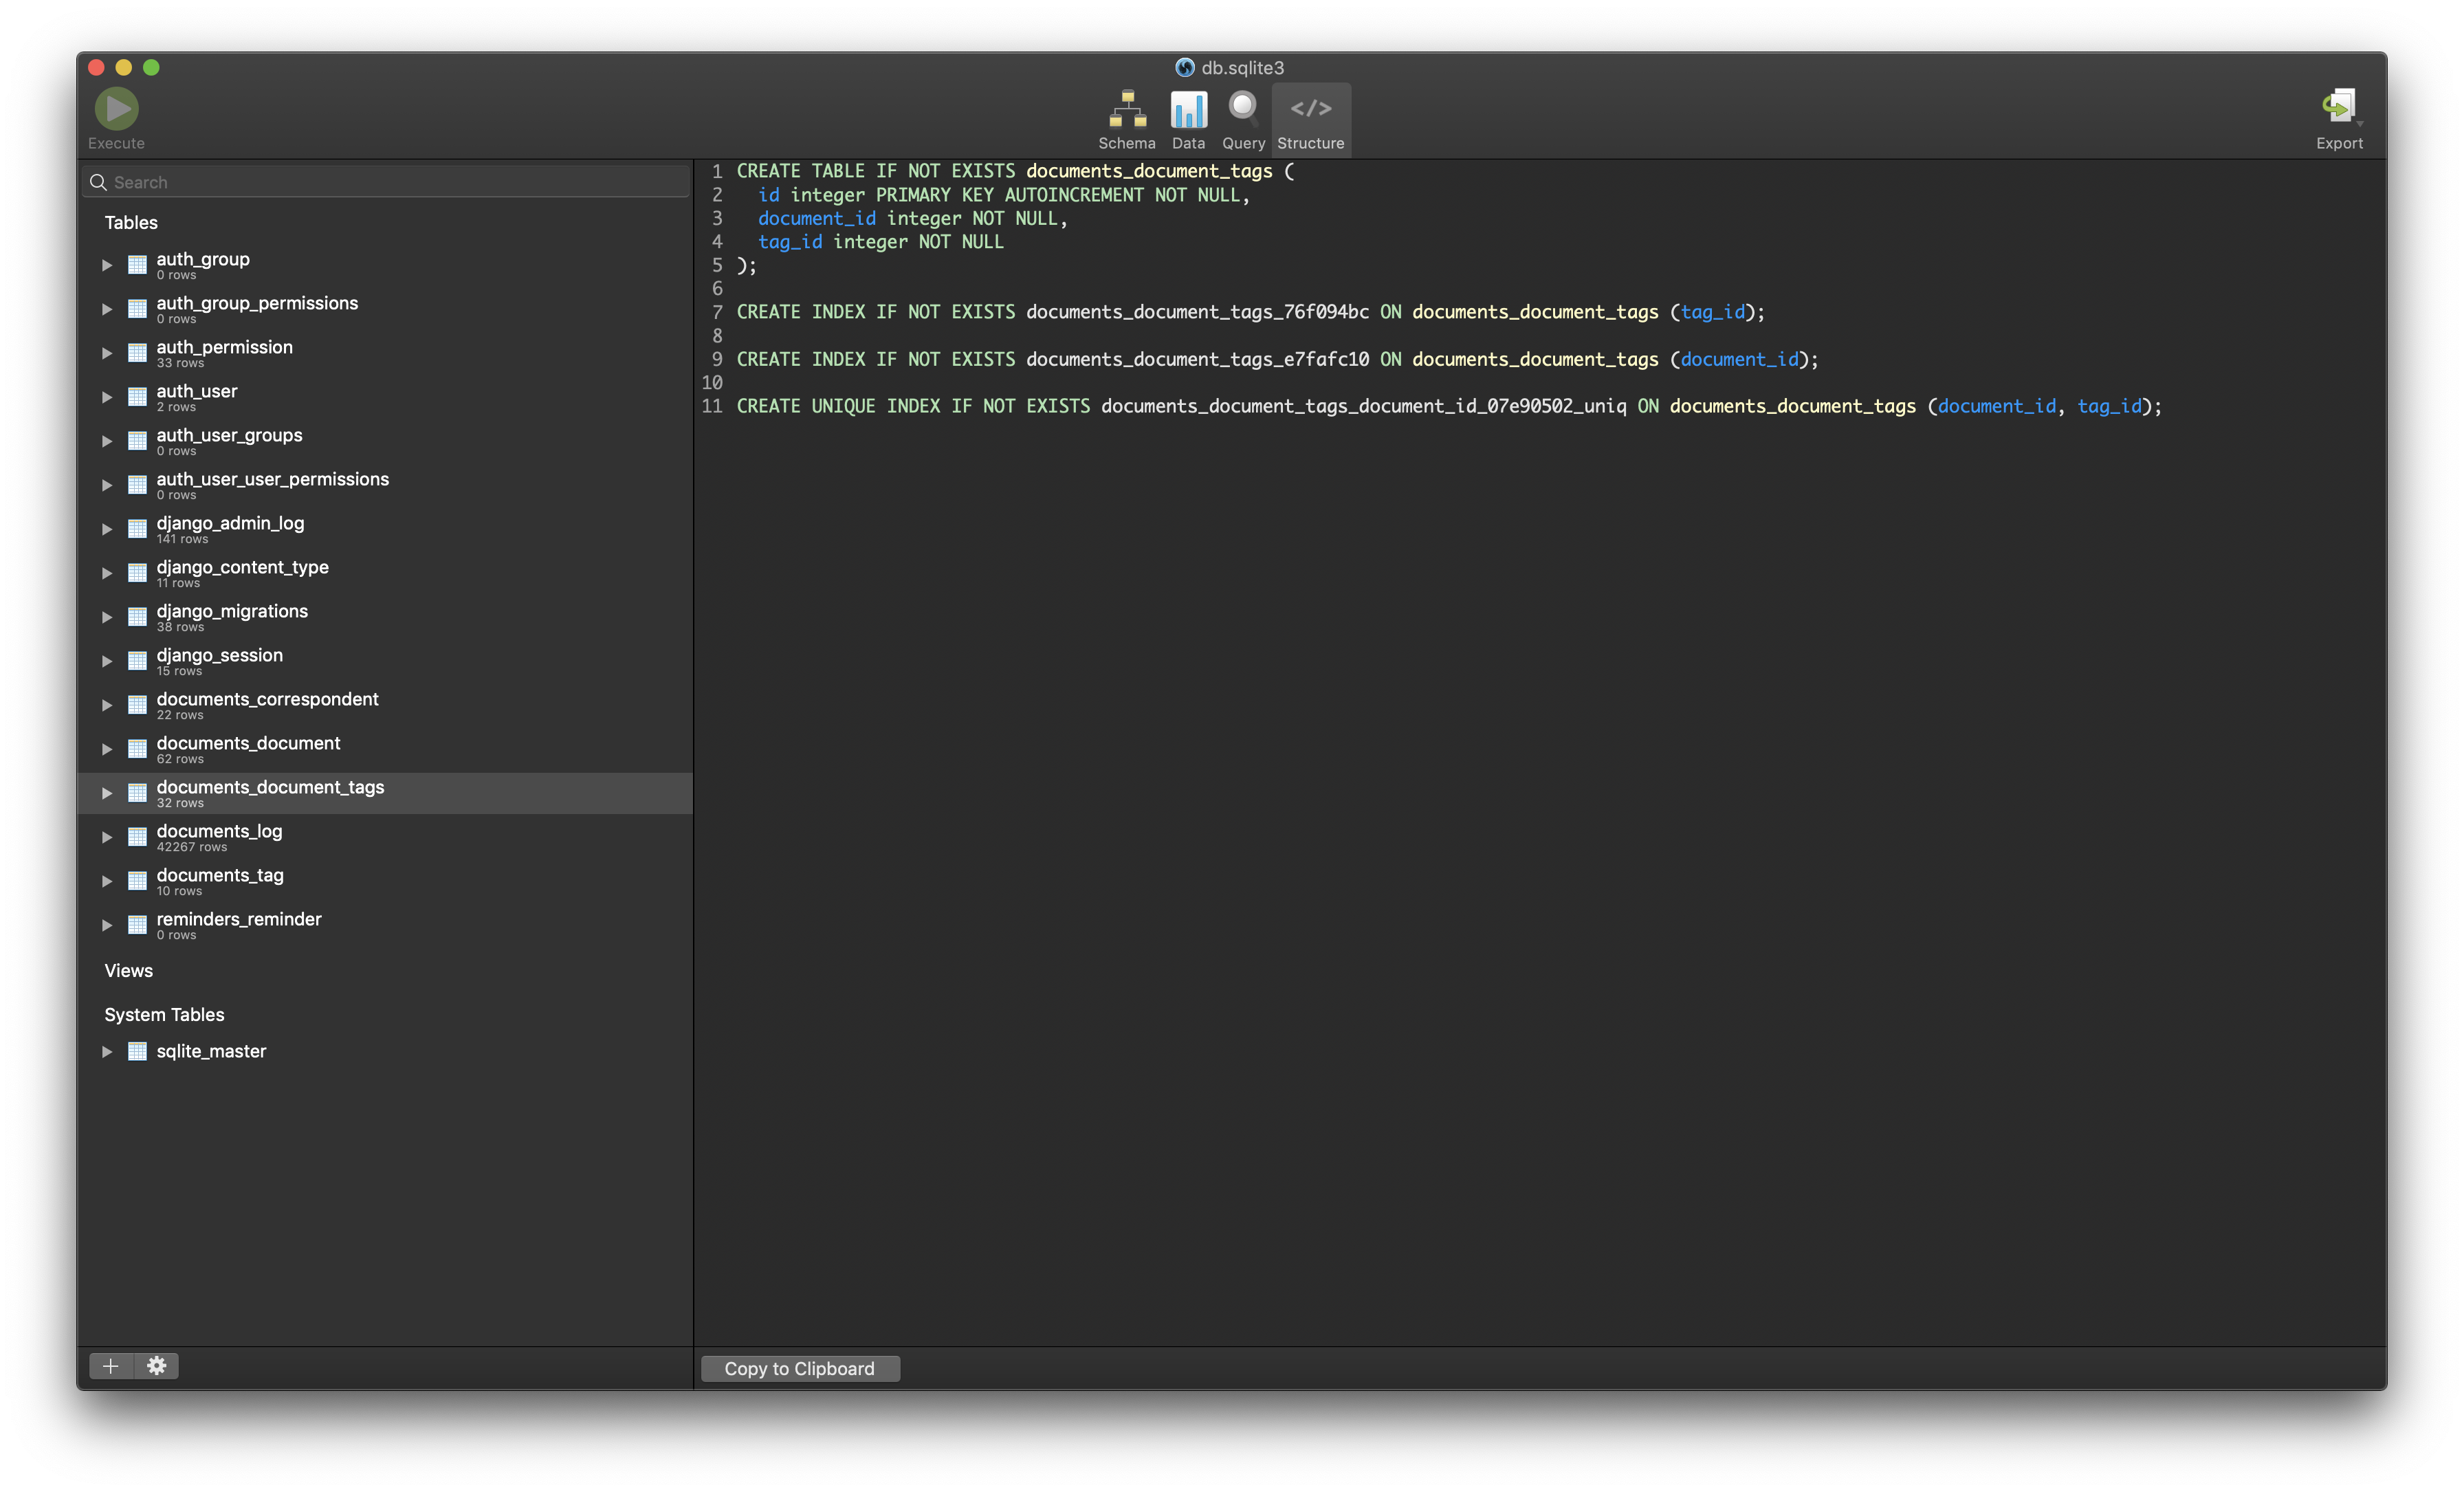The height and width of the screenshot is (1492, 2464).
Task: Select the documents_correspondent table
Action: pos(385,705)
